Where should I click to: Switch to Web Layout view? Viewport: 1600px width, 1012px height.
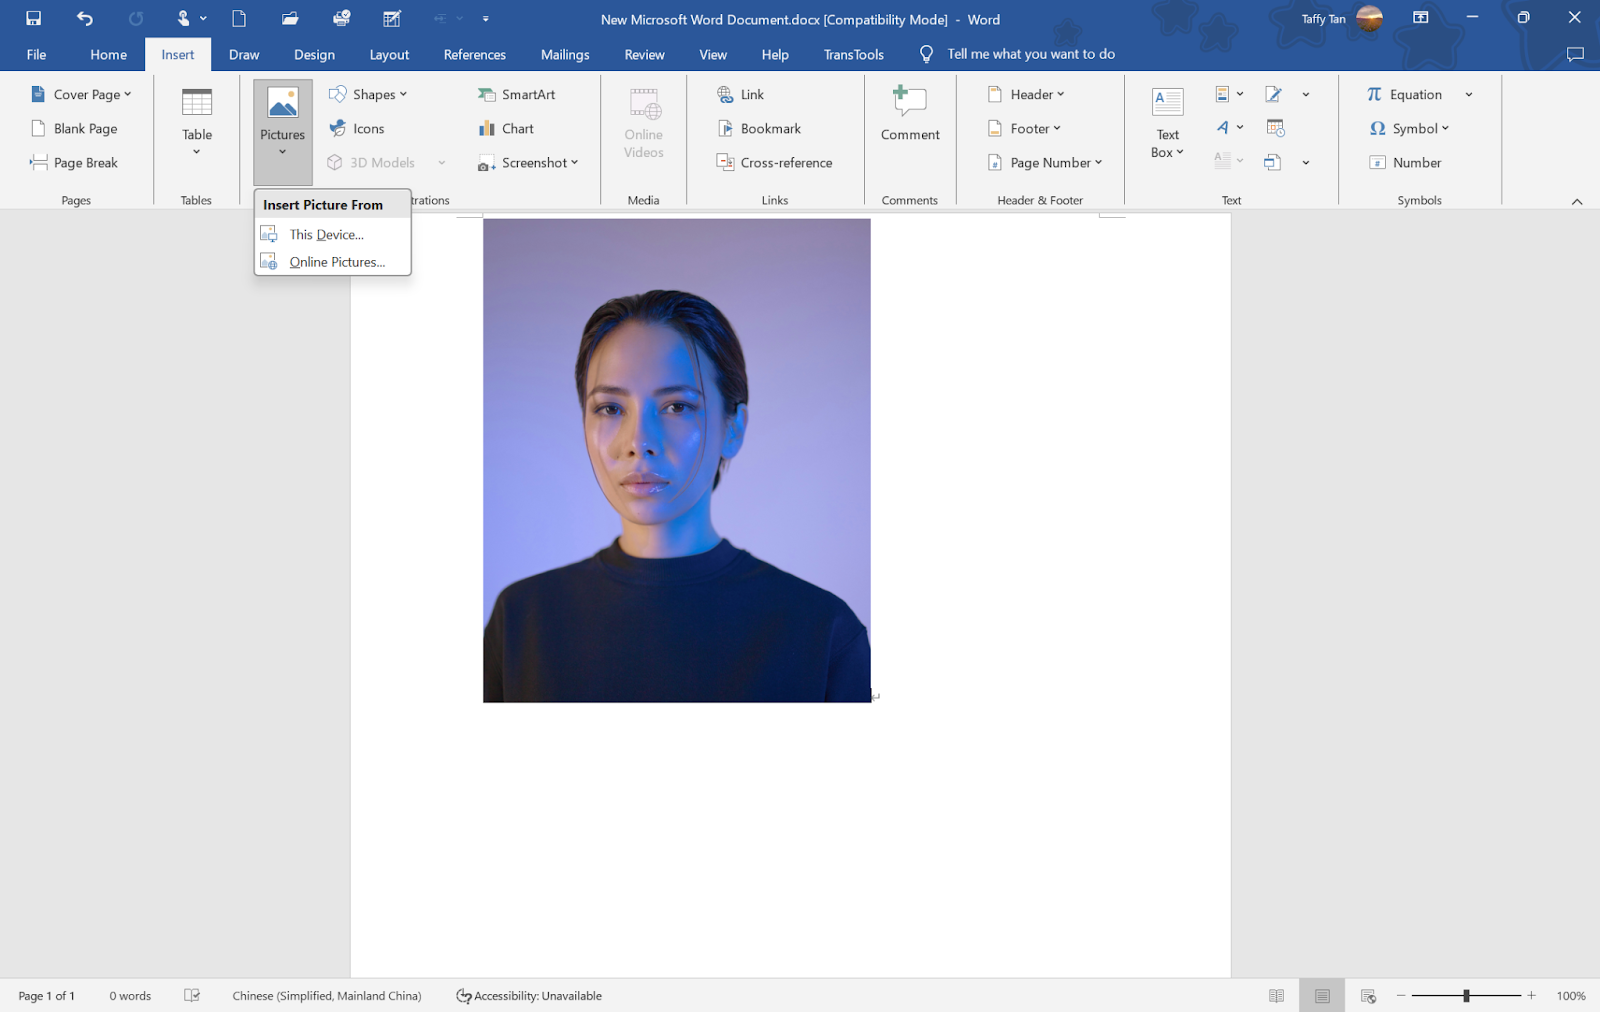pos(1368,996)
